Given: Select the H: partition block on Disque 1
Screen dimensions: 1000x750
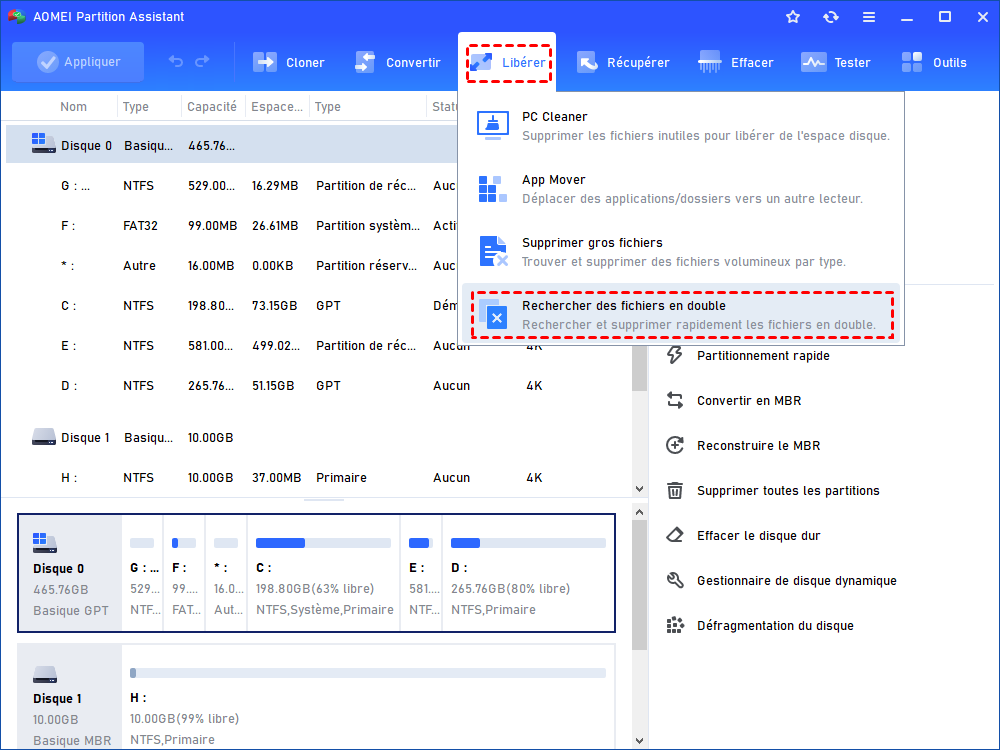Looking at the screenshot, I should tap(367, 697).
